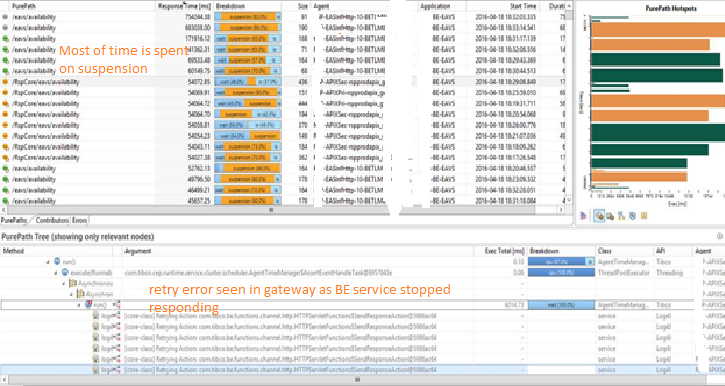Click scroll-down arrow of PurePath table scrollbar
The height and width of the screenshot is (386, 725).
[569, 200]
